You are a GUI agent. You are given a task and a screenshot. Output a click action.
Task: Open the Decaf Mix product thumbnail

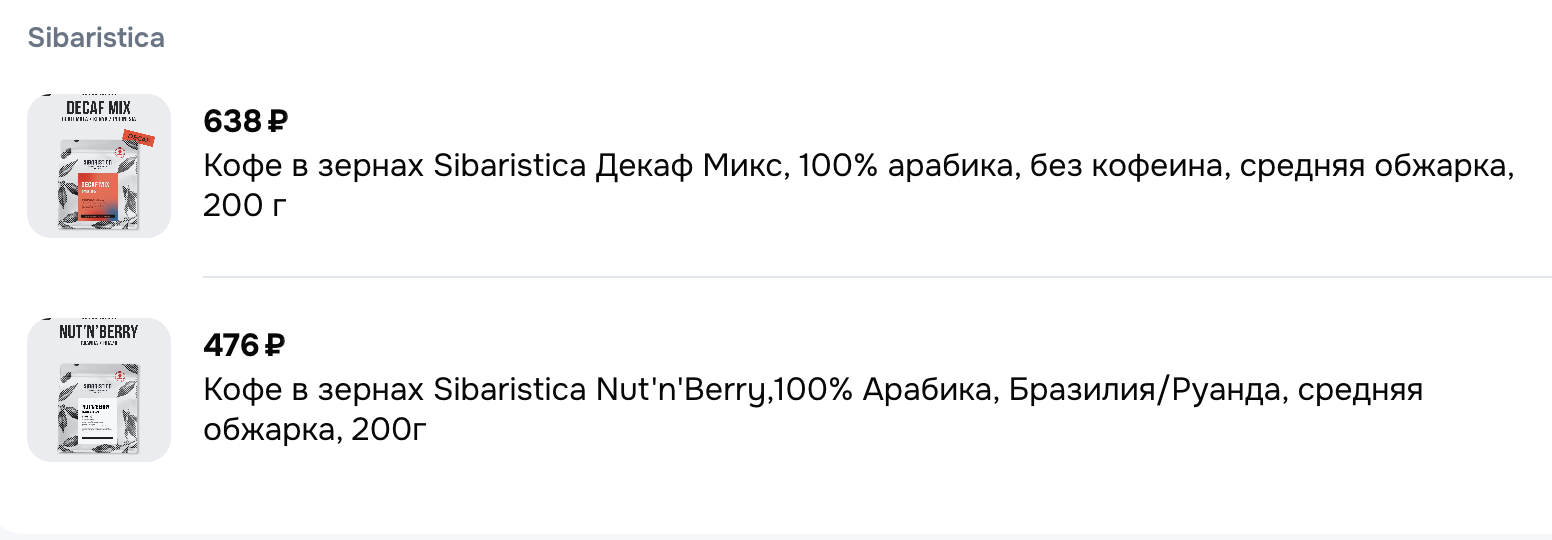(x=99, y=166)
